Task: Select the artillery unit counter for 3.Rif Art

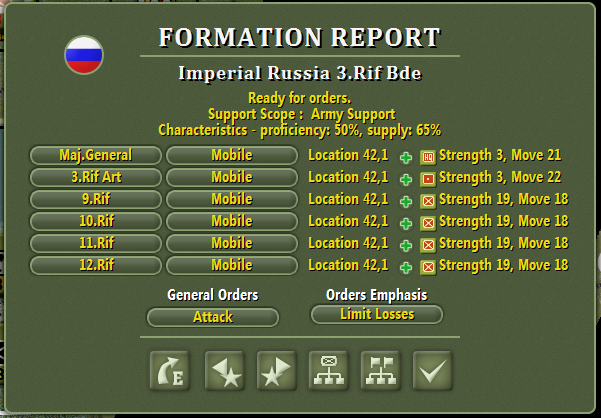Action: tap(428, 179)
